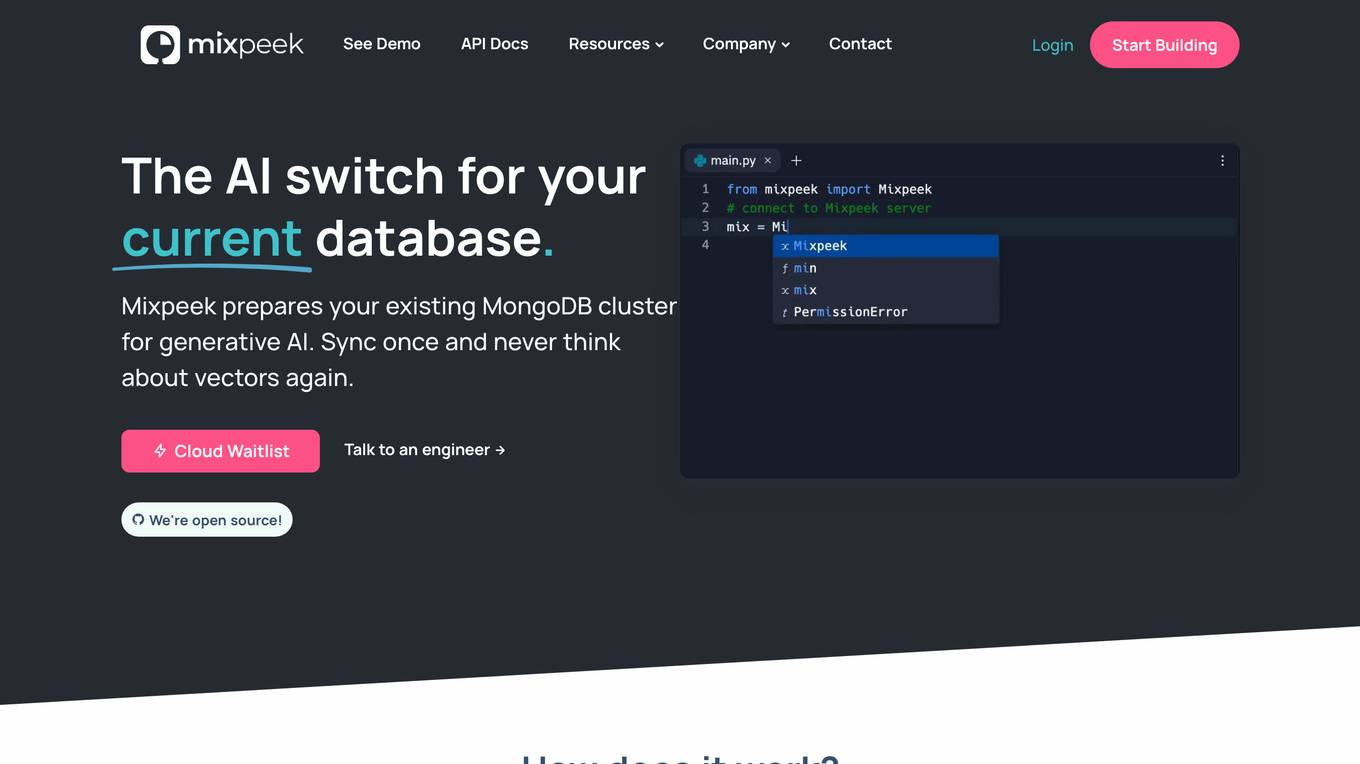Click code line 3 'mix = Mi'
The height and width of the screenshot is (764, 1360).
coord(757,227)
